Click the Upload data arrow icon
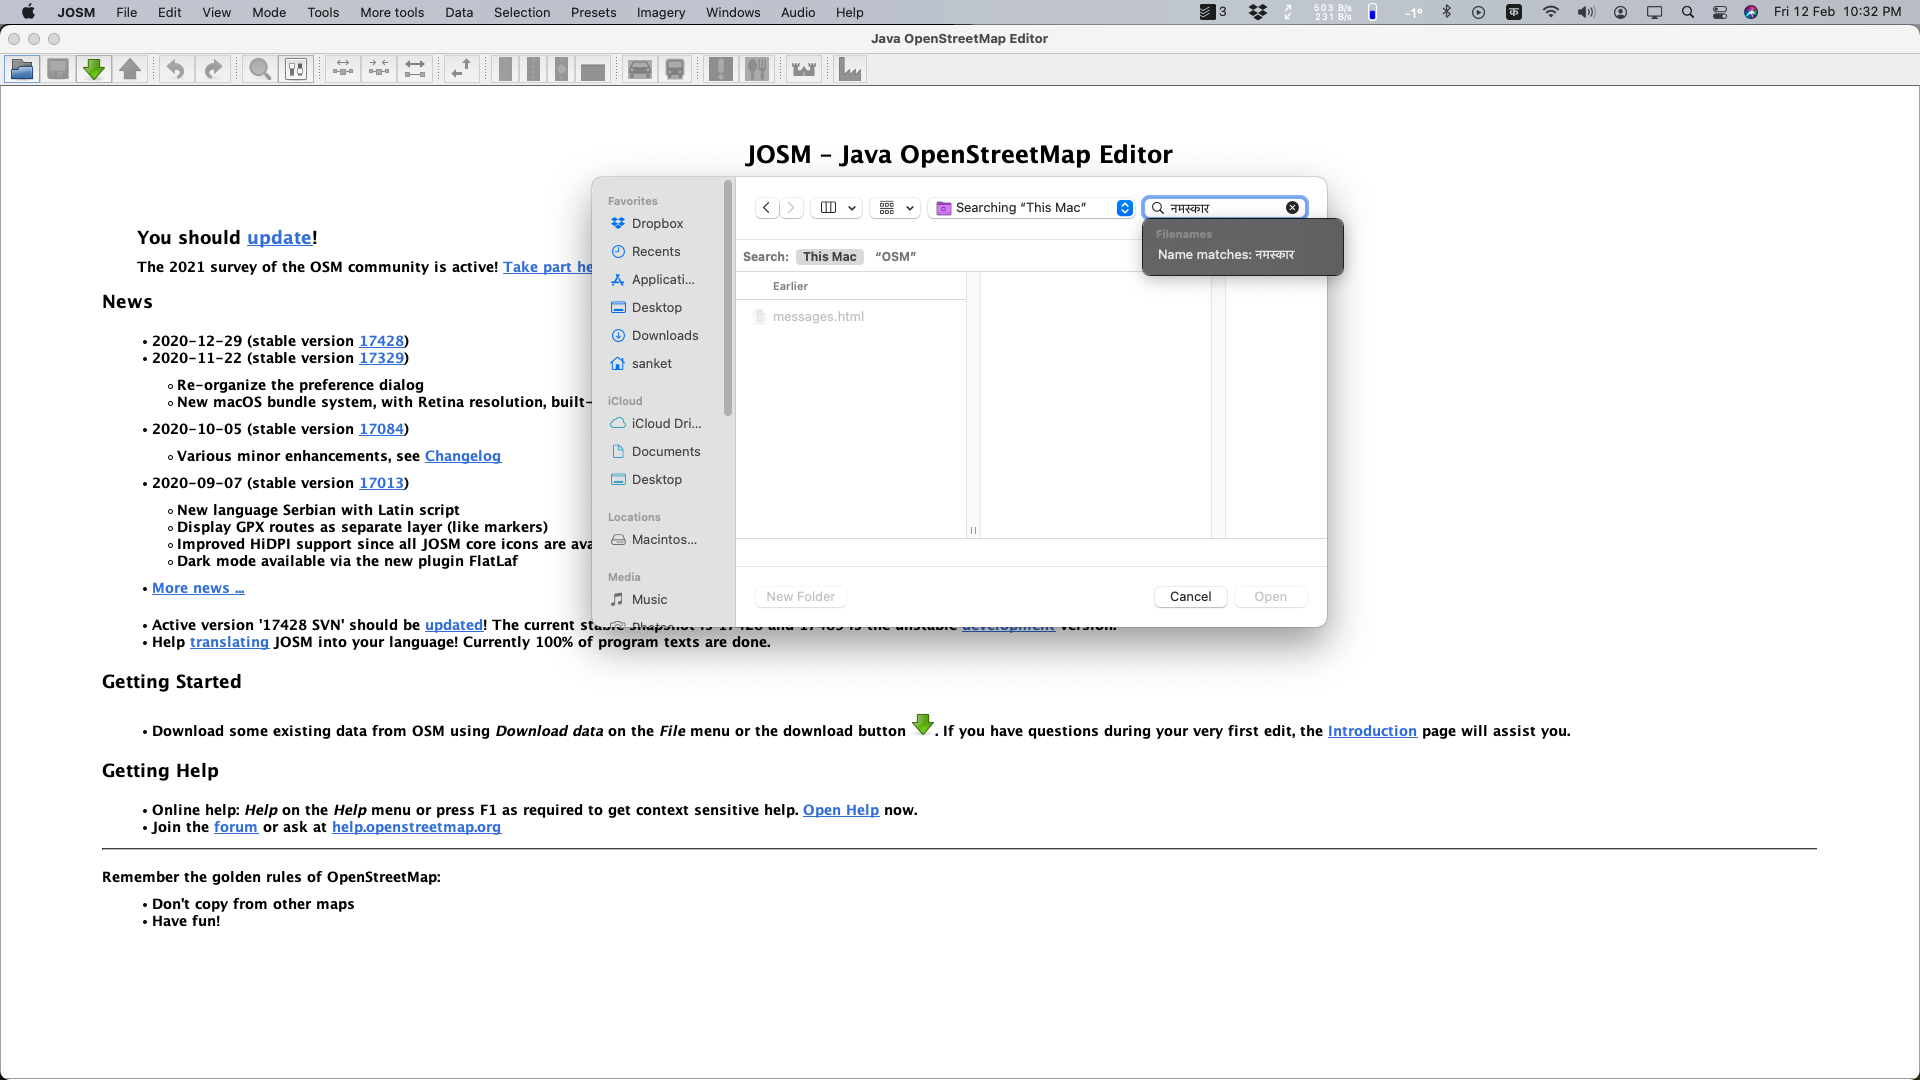 [x=130, y=69]
